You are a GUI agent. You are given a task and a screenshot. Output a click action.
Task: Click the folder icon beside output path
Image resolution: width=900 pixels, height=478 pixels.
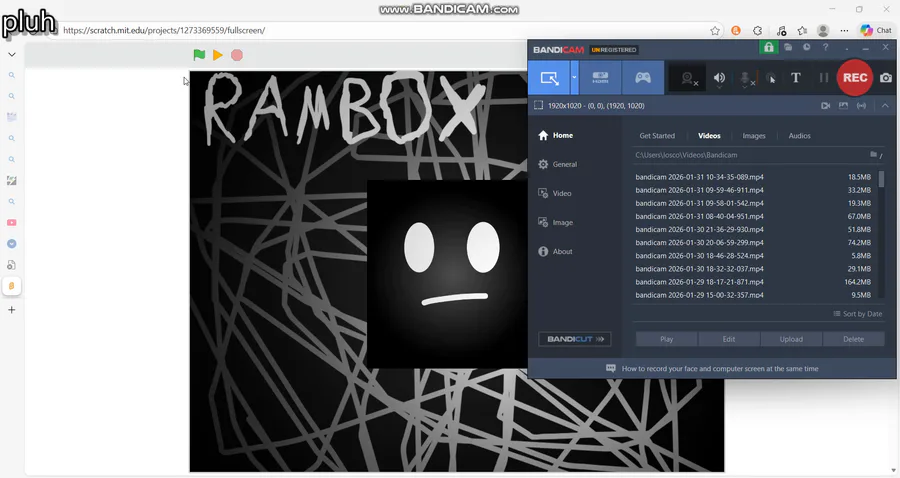tap(874, 154)
